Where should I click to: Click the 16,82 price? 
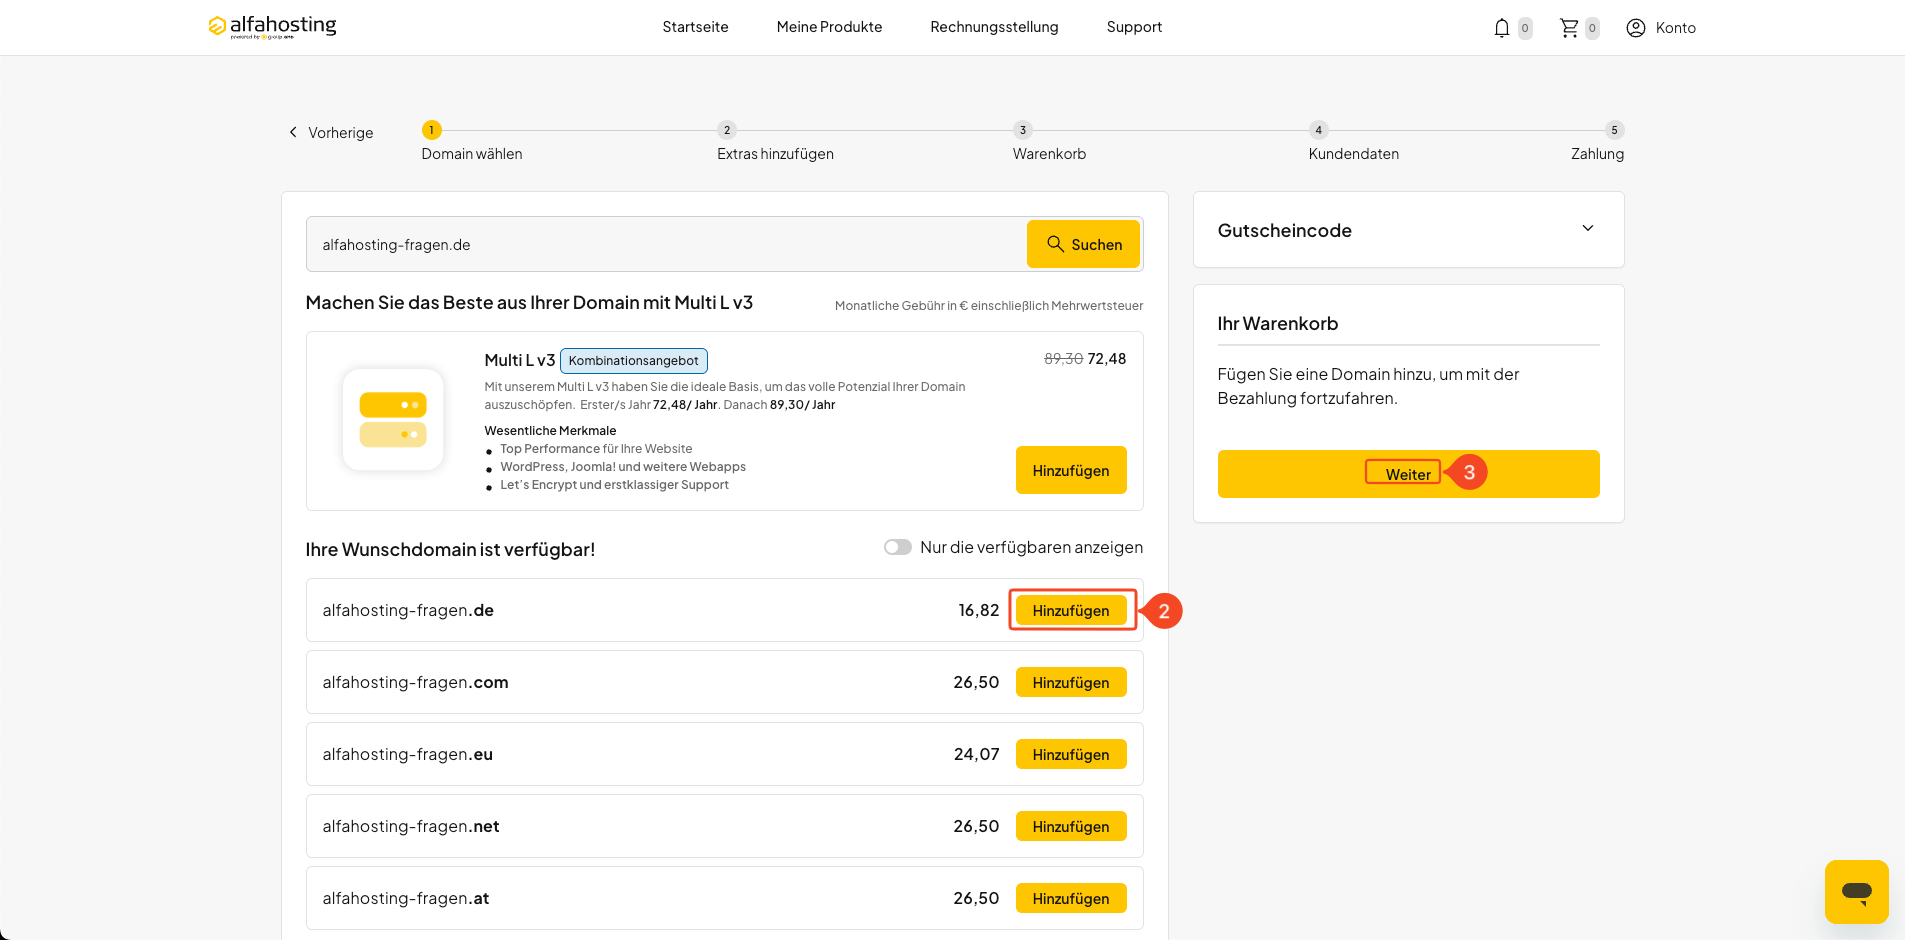tap(978, 610)
